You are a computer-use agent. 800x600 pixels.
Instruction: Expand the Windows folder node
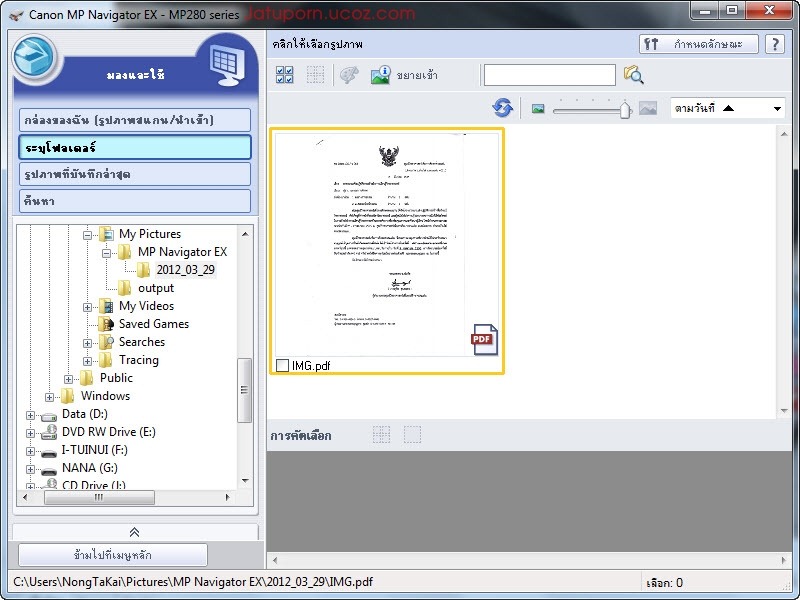pyautogui.click(x=49, y=397)
